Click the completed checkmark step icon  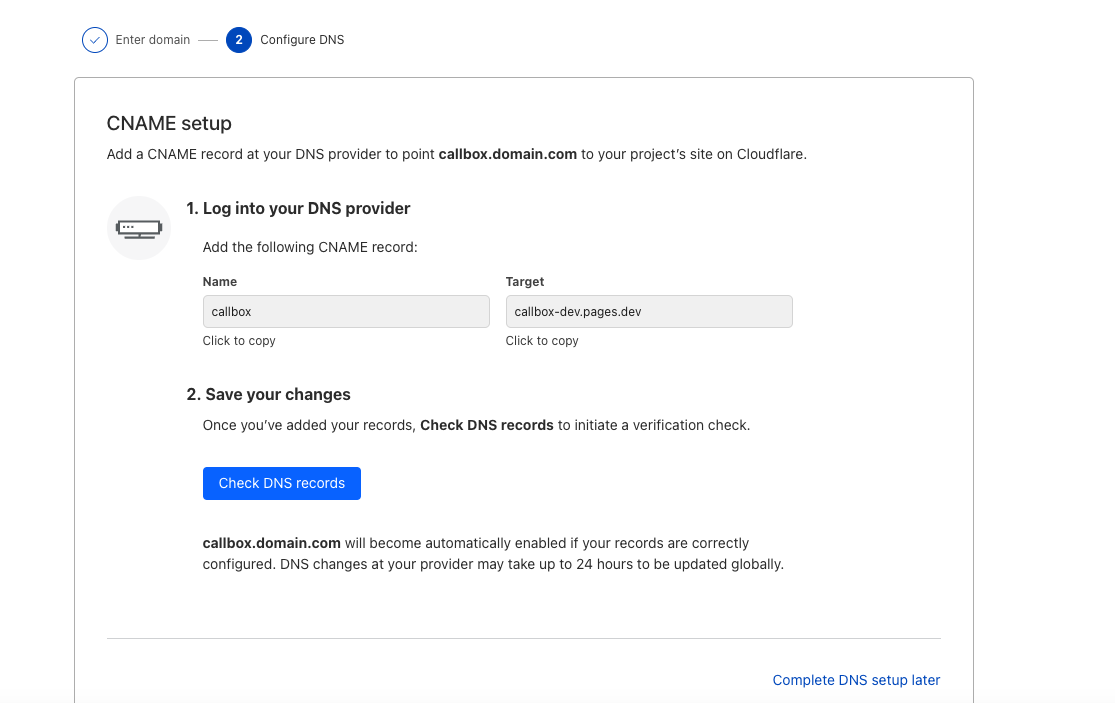point(94,40)
